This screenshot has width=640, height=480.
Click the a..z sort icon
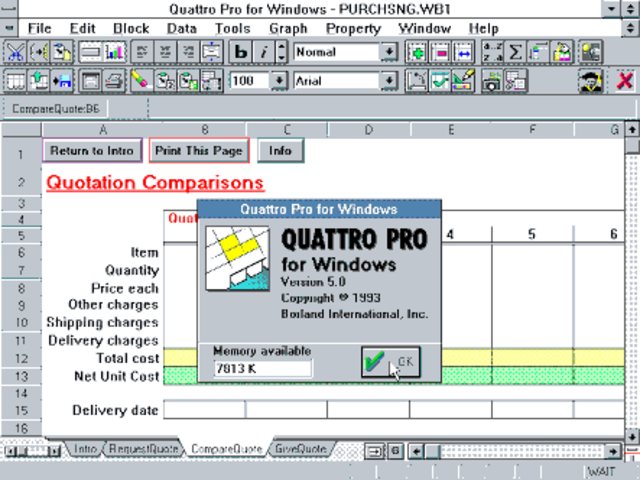click(492, 52)
